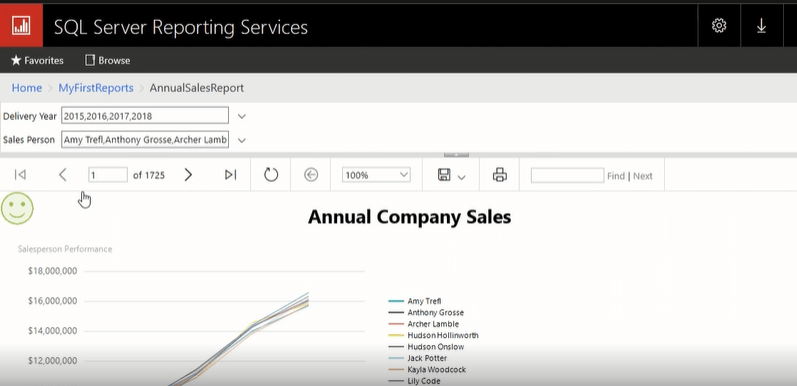Jump to the last report page
Image resolution: width=797 pixels, height=386 pixels.
point(230,175)
